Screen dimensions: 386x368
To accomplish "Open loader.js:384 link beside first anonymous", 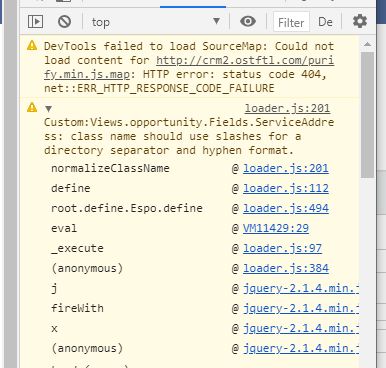I will (286, 268).
